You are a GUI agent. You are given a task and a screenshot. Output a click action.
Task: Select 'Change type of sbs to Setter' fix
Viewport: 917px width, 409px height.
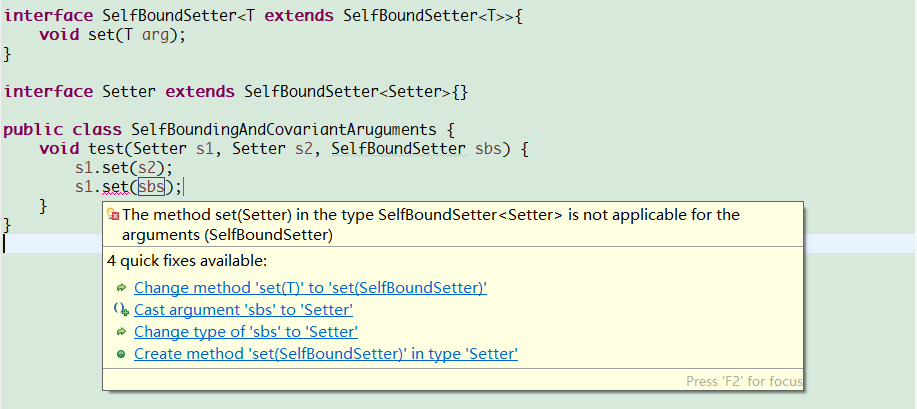[246, 332]
